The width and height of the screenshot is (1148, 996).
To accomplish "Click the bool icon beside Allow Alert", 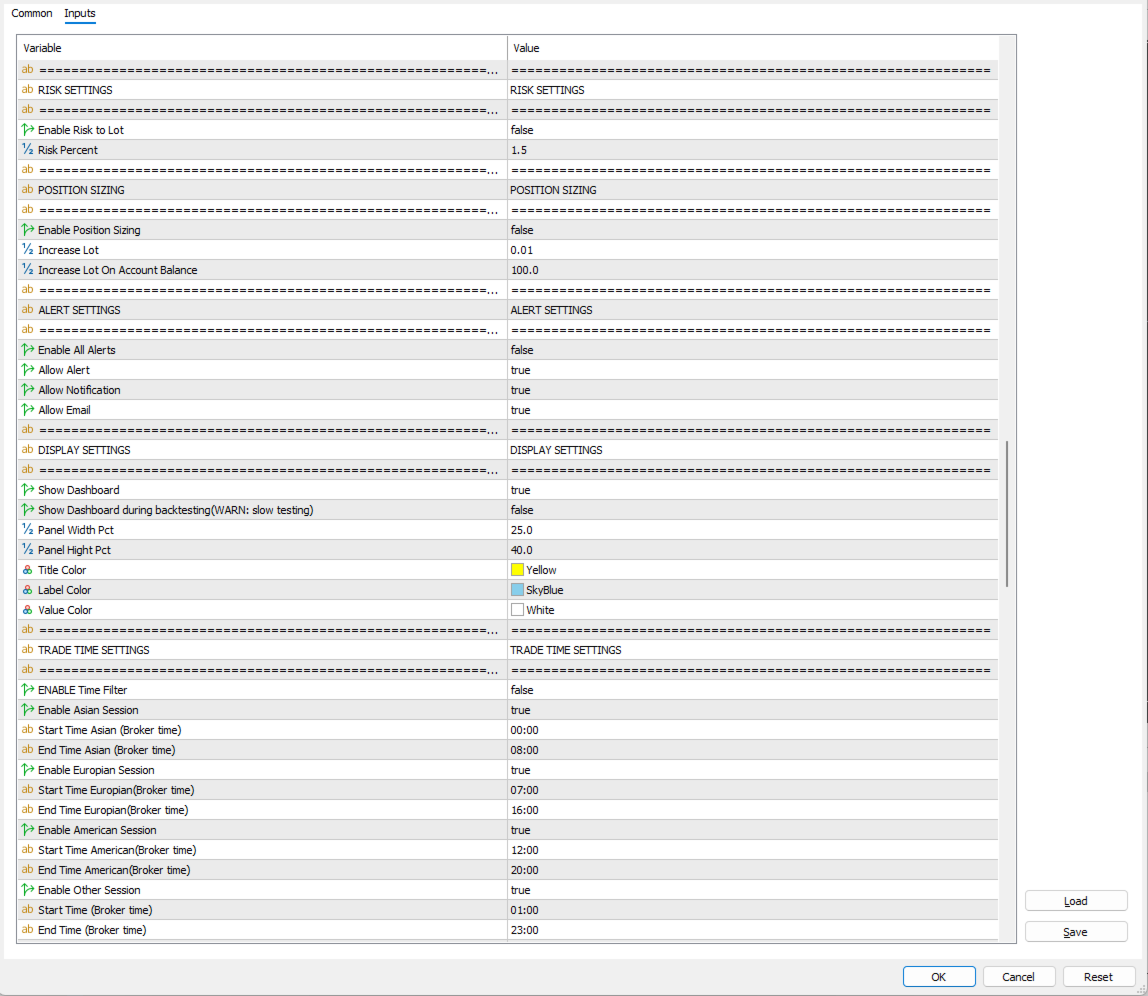I will coord(28,370).
